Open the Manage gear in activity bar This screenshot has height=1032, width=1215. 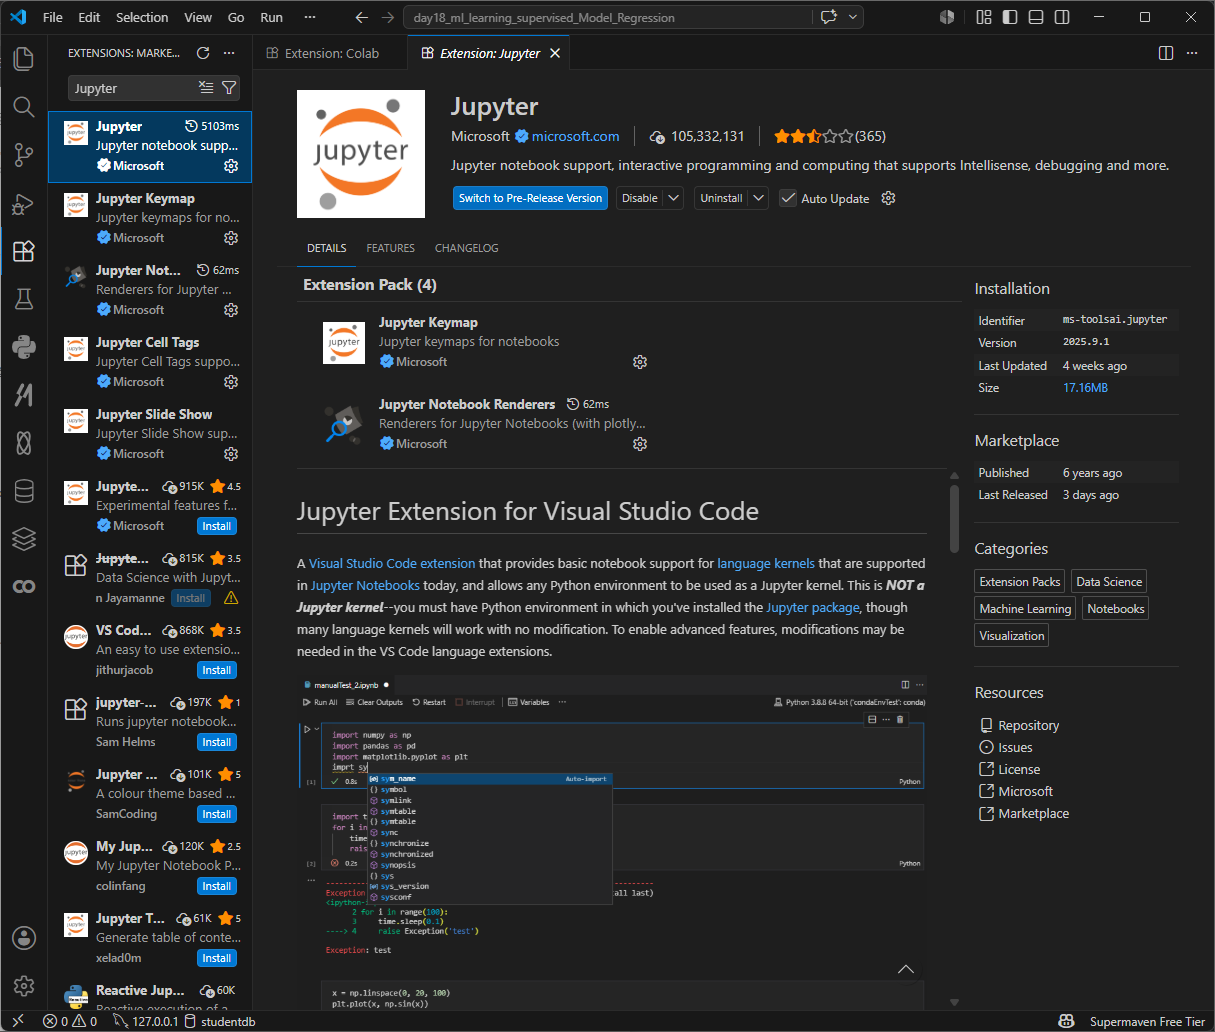(x=24, y=986)
